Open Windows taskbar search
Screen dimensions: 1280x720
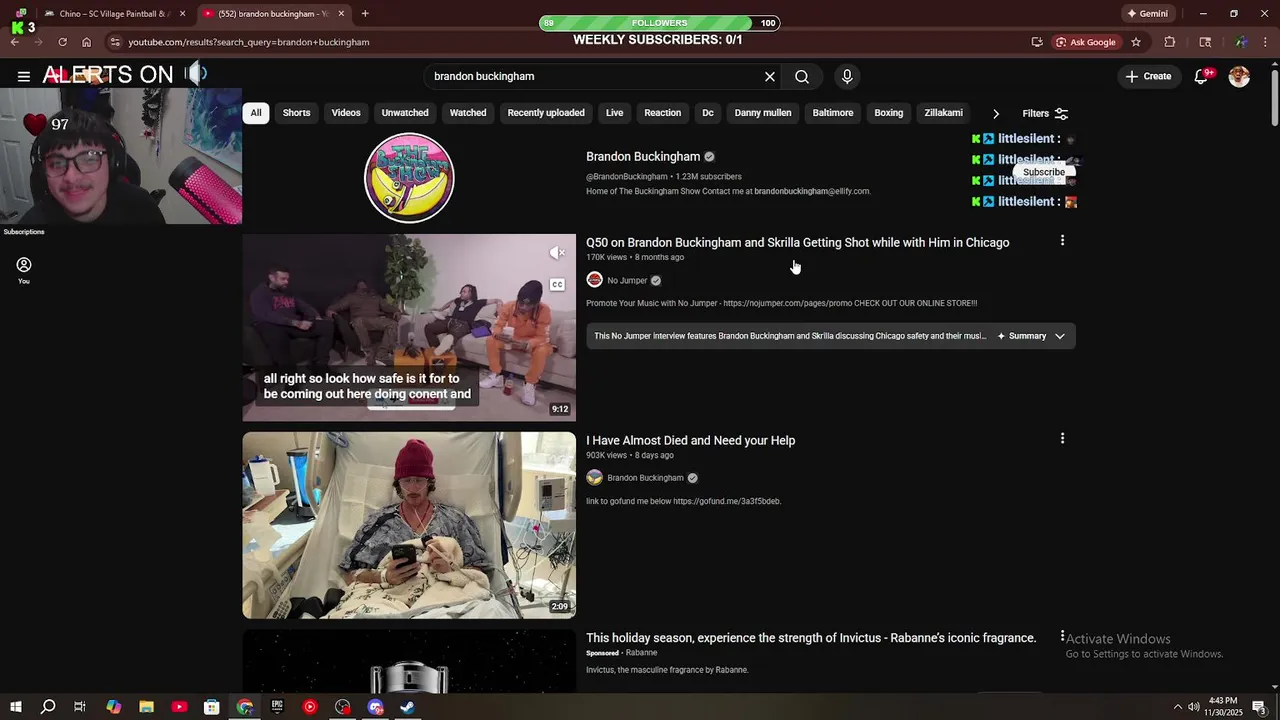point(47,707)
